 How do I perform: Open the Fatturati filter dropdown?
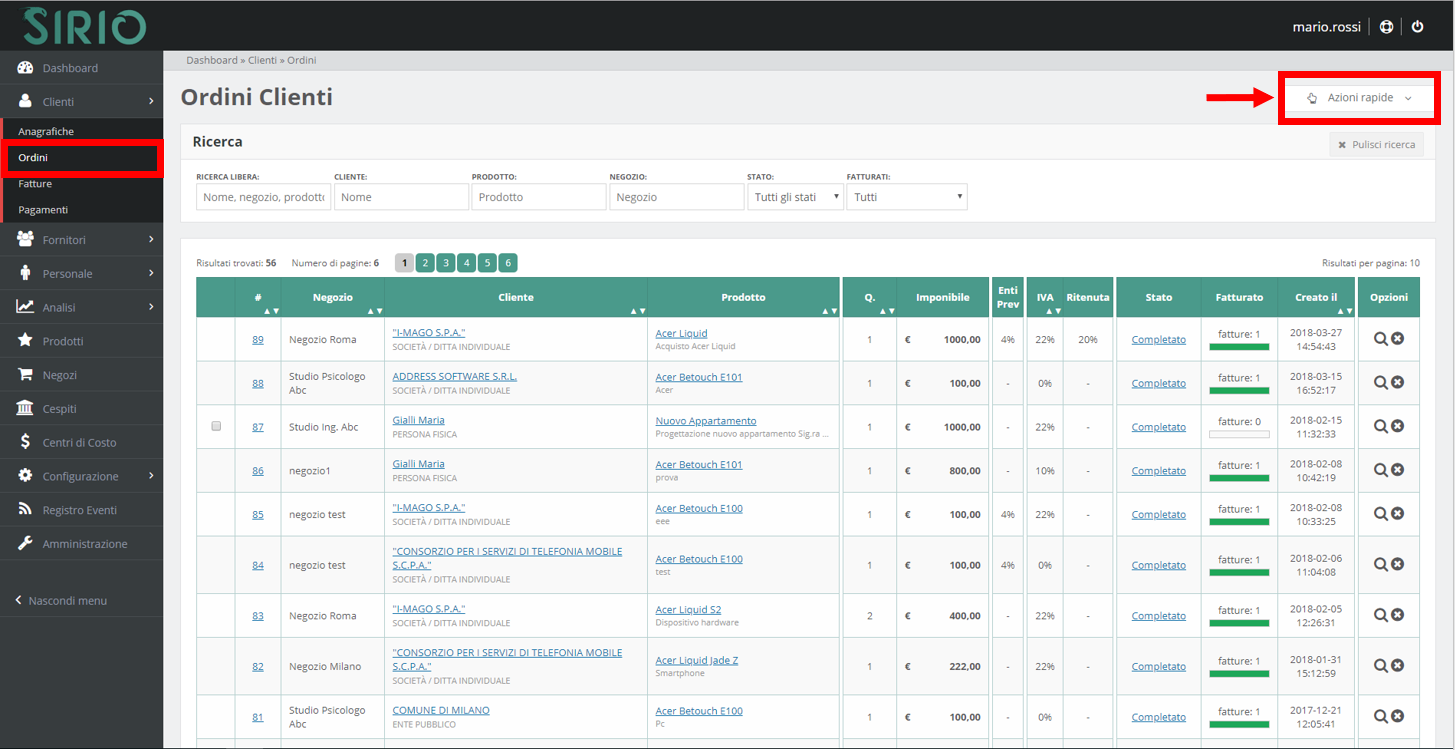(x=907, y=196)
